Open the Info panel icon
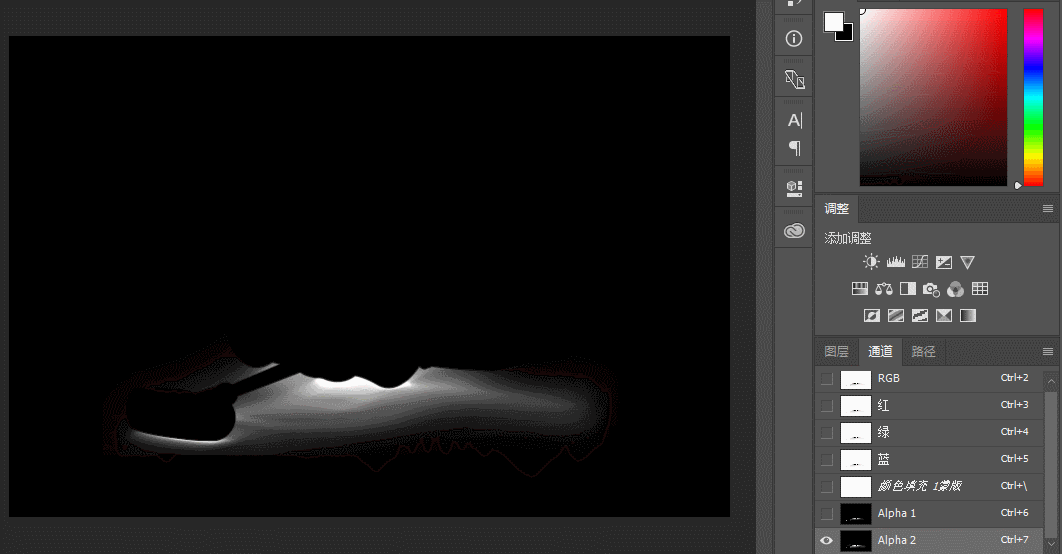1062x554 pixels. [x=794, y=39]
